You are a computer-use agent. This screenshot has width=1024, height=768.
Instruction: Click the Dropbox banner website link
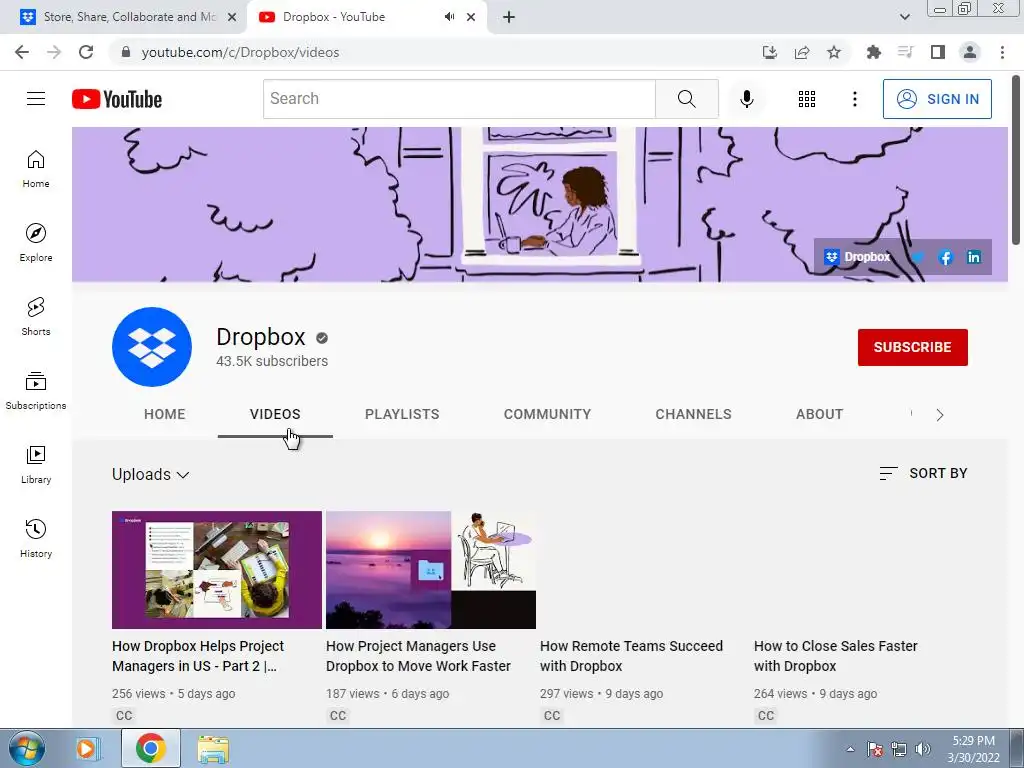(x=857, y=257)
